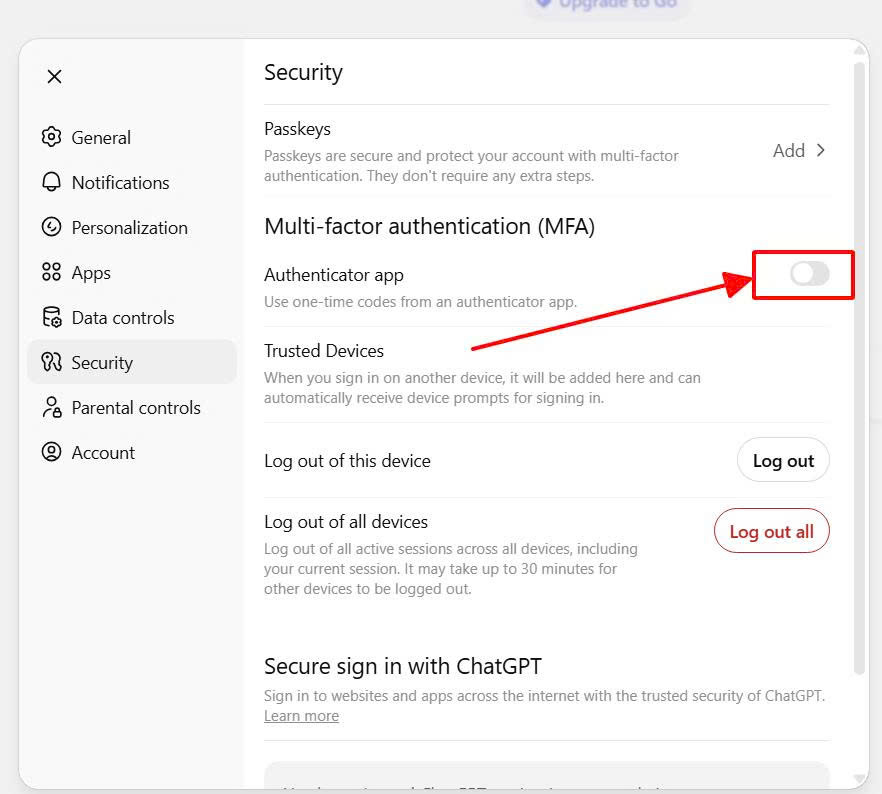Click the right-pointing chevron next to Add
The width and height of the screenshot is (882, 794).
point(821,150)
